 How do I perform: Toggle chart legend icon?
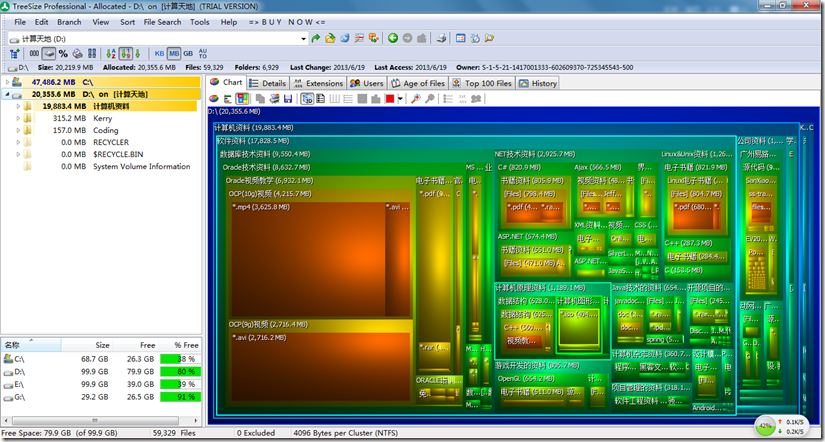(x=320, y=98)
